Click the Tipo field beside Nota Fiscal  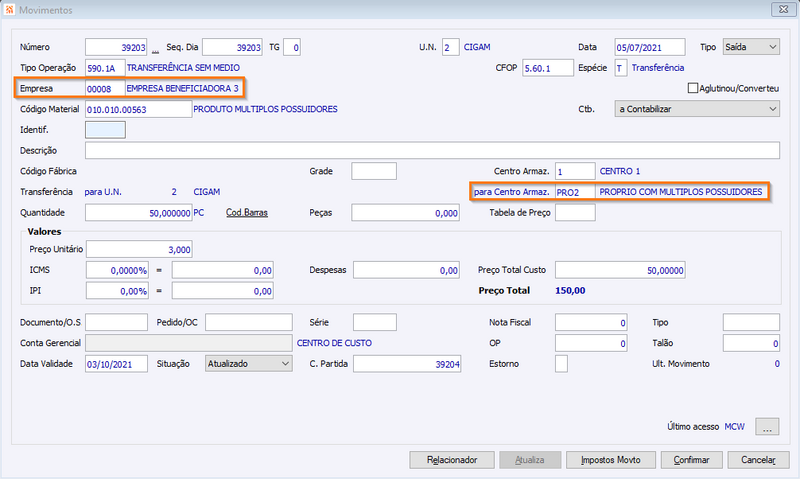(x=751, y=322)
